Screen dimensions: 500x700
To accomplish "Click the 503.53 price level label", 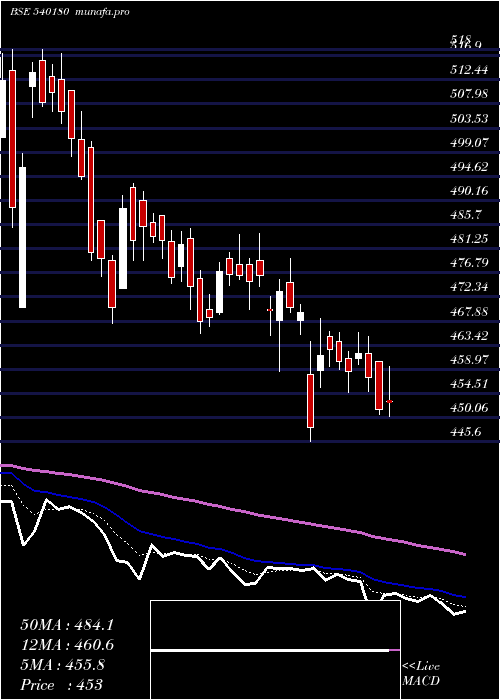I will click(x=469, y=119).
